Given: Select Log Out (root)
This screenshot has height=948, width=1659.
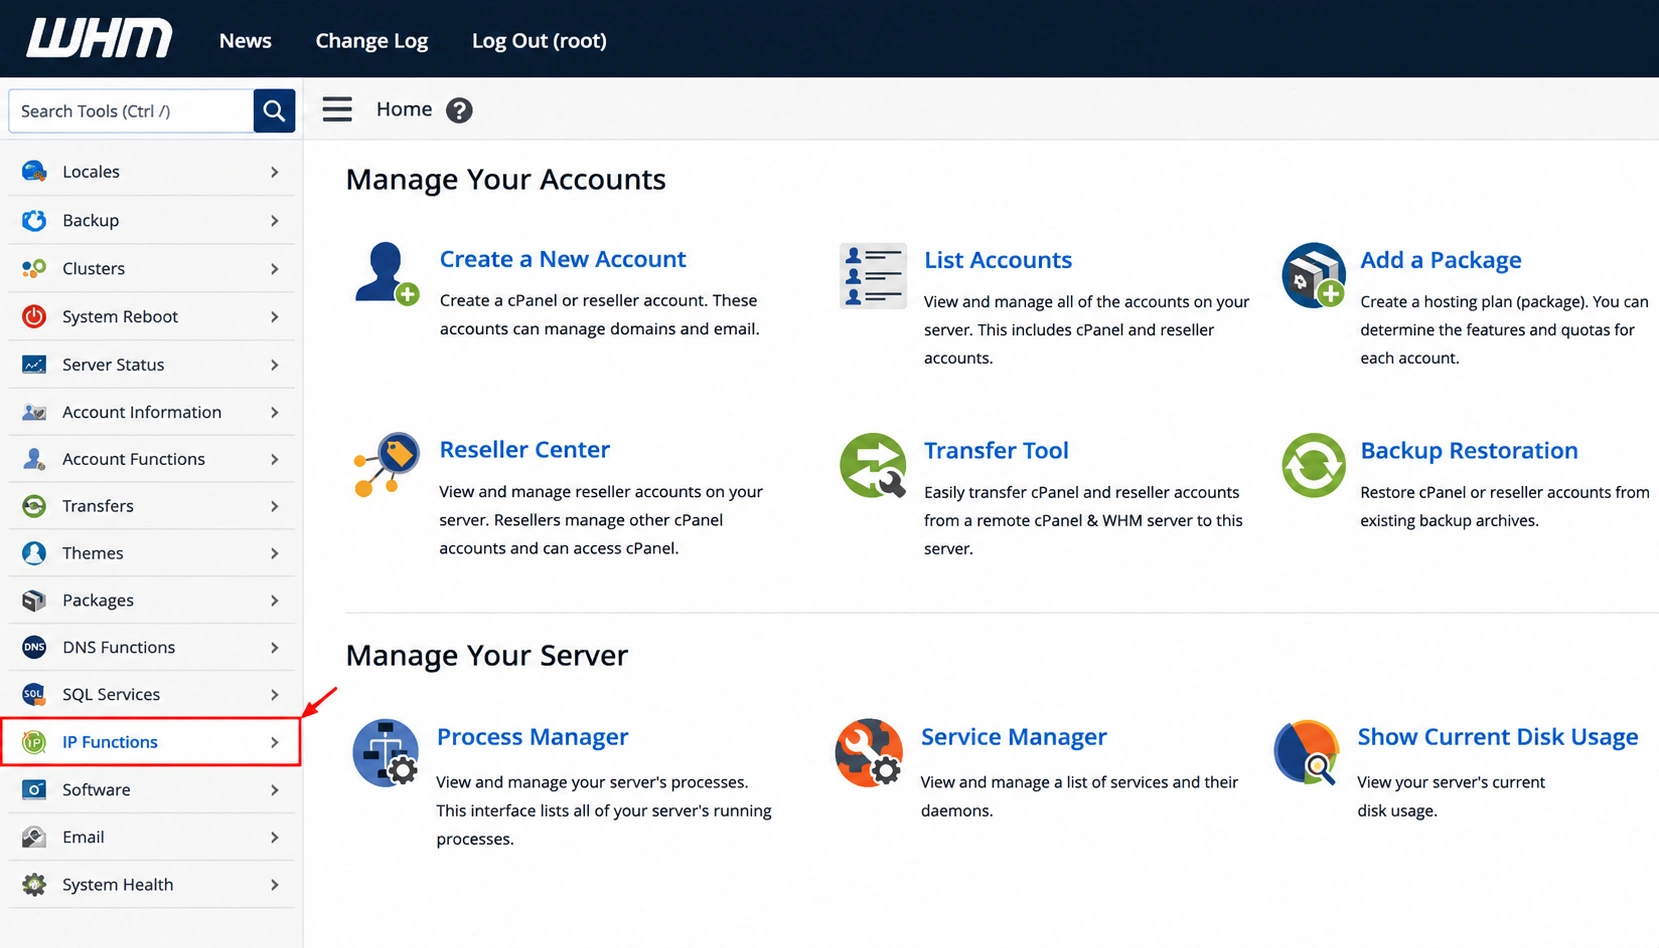Looking at the screenshot, I should 539,40.
